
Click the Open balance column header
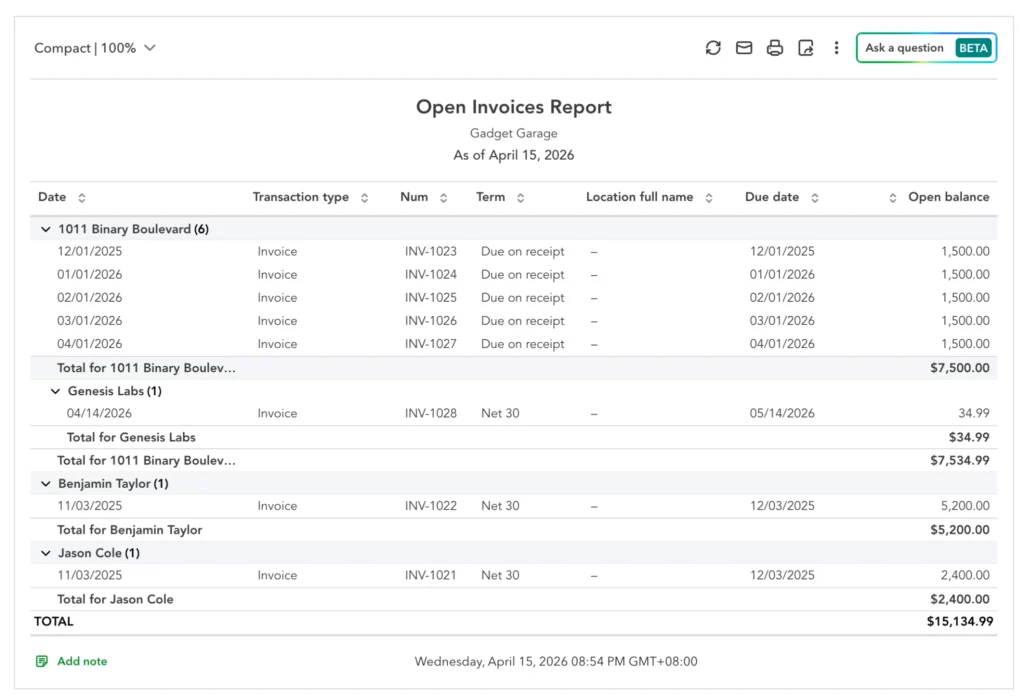tap(948, 197)
